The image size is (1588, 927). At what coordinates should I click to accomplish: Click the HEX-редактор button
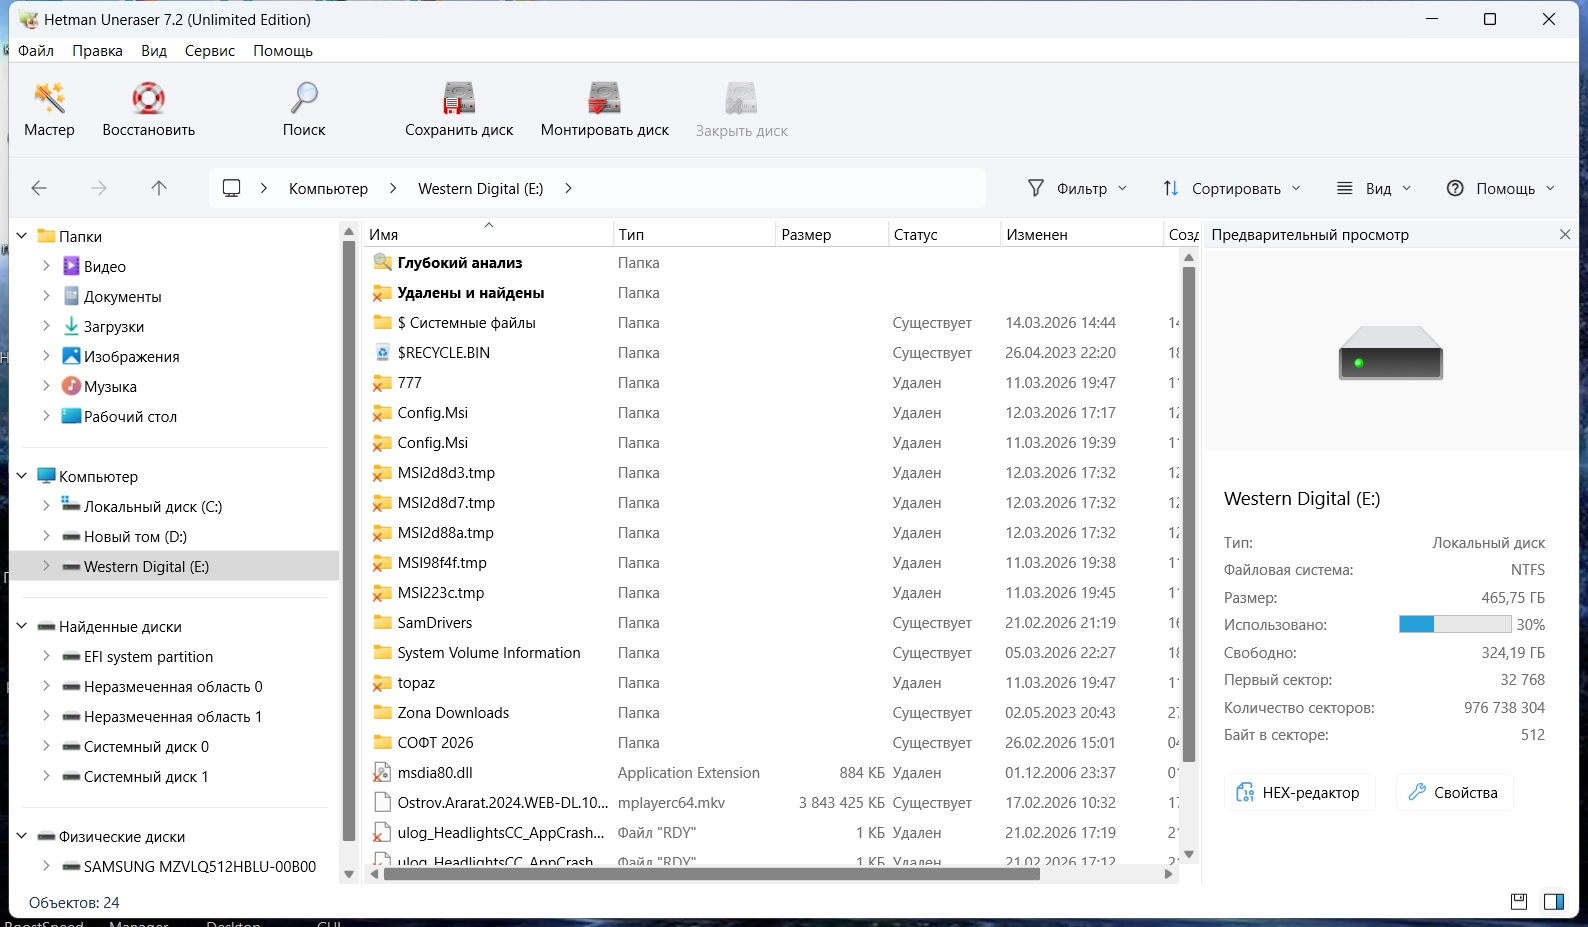[x=1298, y=793]
